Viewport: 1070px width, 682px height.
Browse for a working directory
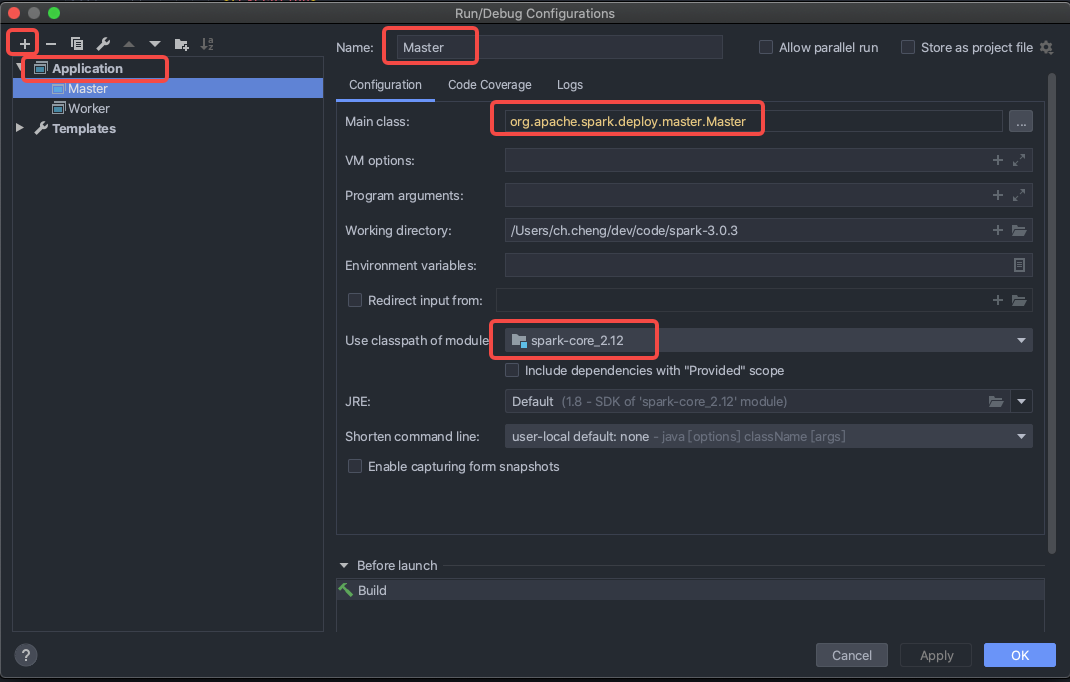click(1019, 230)
